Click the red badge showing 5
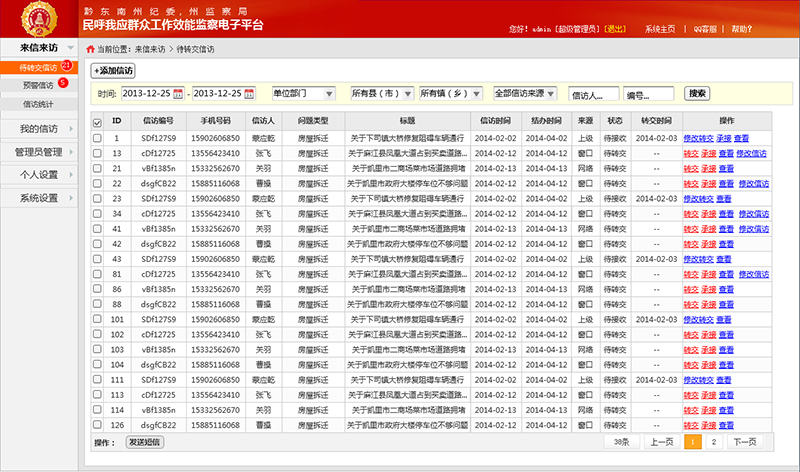800x472 pixels. pos(62,84)
